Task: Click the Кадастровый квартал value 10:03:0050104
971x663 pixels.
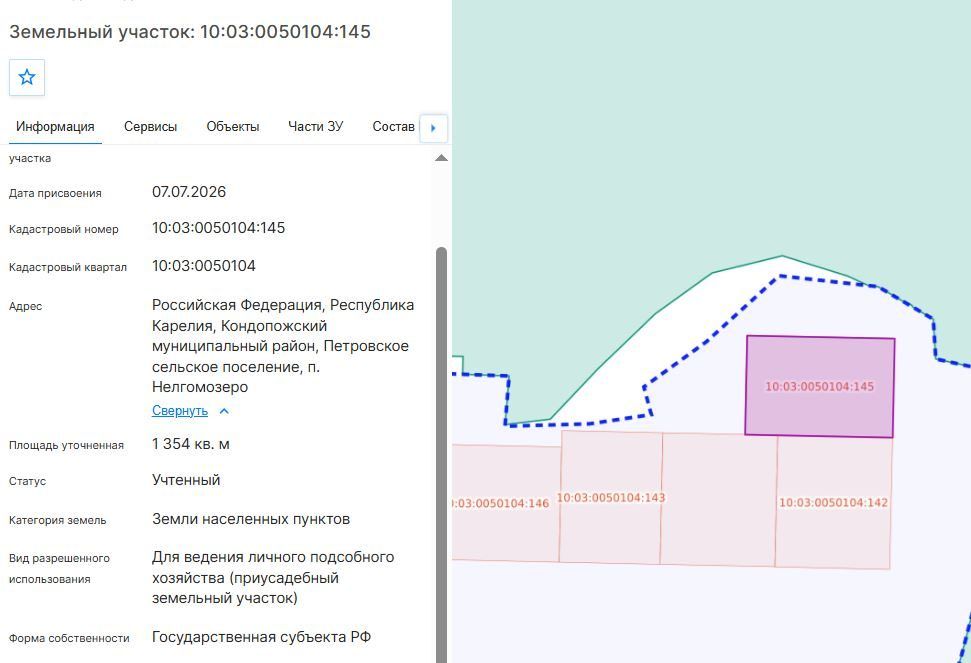Action: (x=204, y=266)
